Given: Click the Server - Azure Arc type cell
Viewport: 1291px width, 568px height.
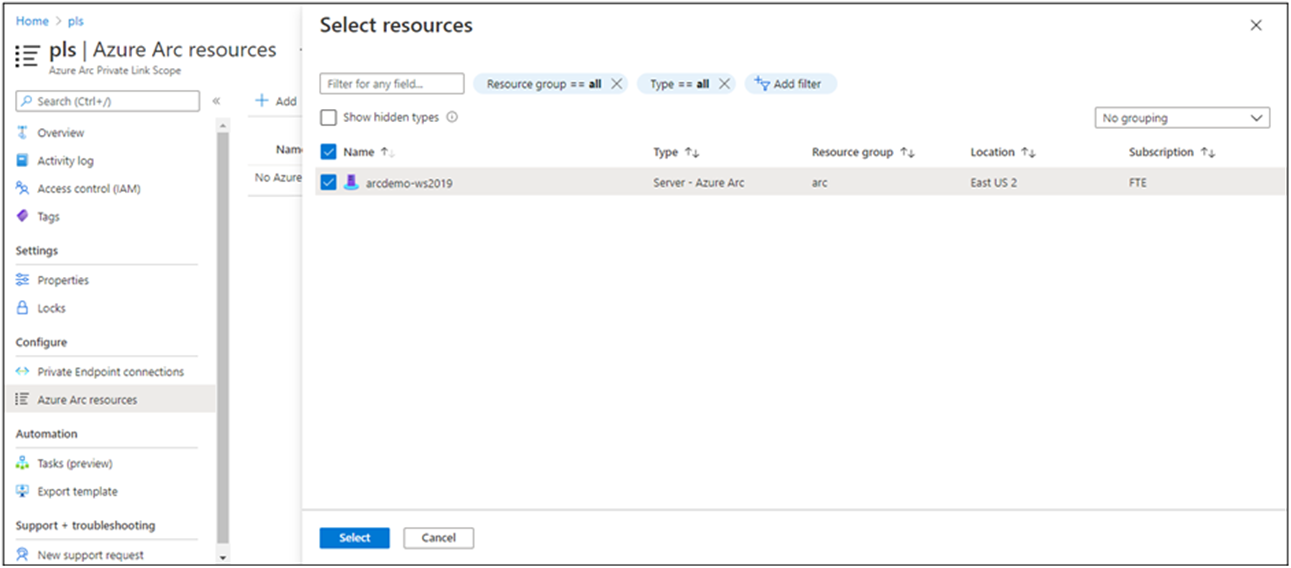Looking at the screenshot, I should (699, 183).
